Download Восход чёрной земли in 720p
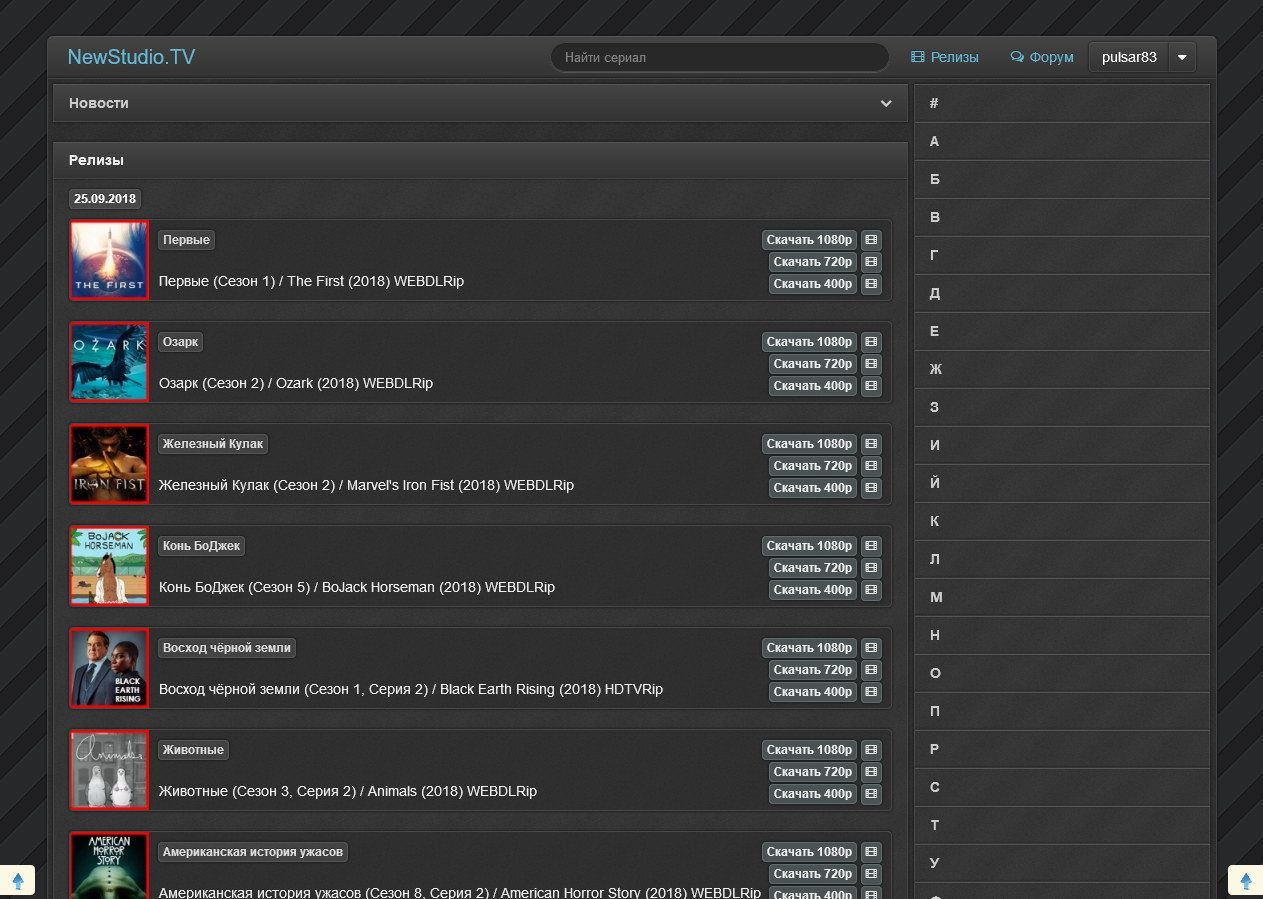 [x=813, y=670]
